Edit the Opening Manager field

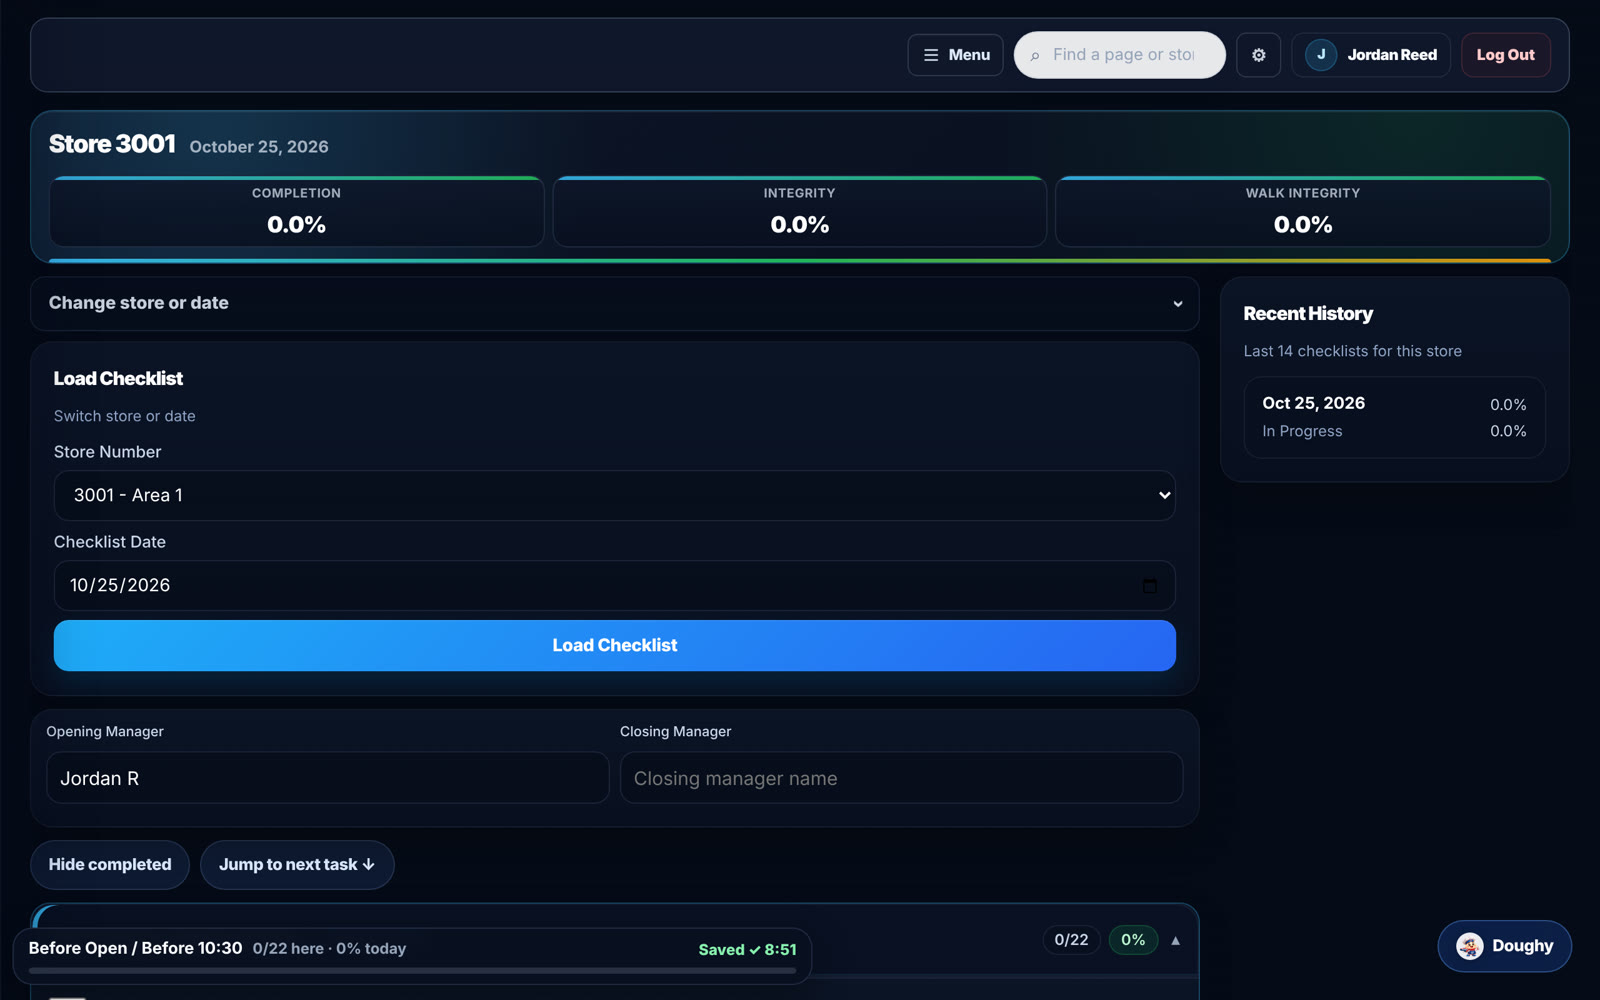[327, 778]
